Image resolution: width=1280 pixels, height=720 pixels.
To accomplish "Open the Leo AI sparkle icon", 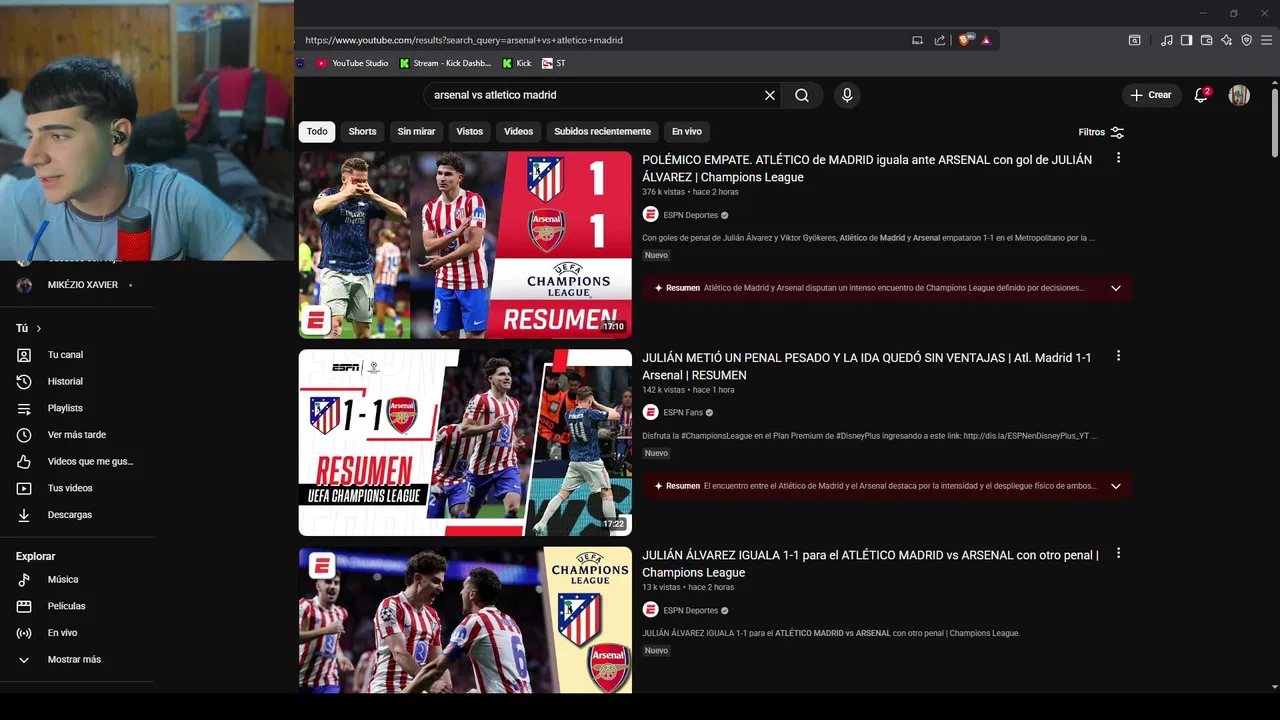I will [1227, 40].
